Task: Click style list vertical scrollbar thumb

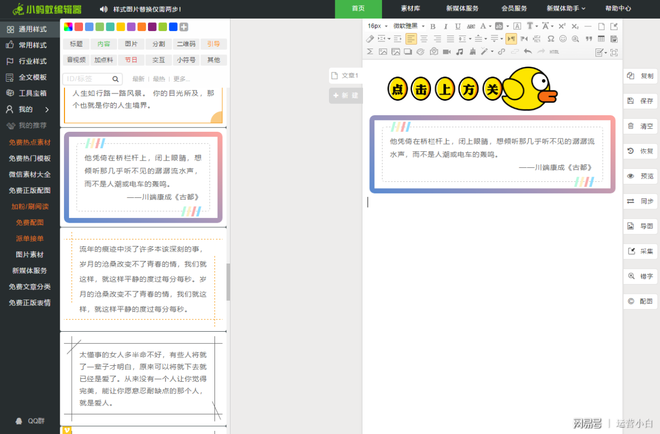Action: pos(228,282)
